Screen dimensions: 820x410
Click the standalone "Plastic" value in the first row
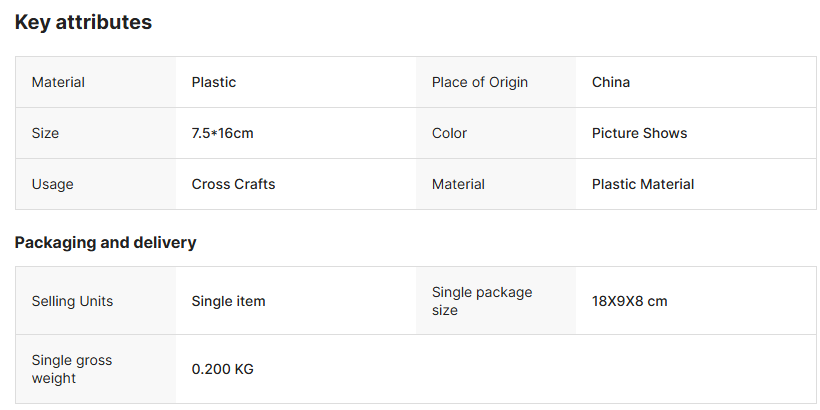pos(214,82)
